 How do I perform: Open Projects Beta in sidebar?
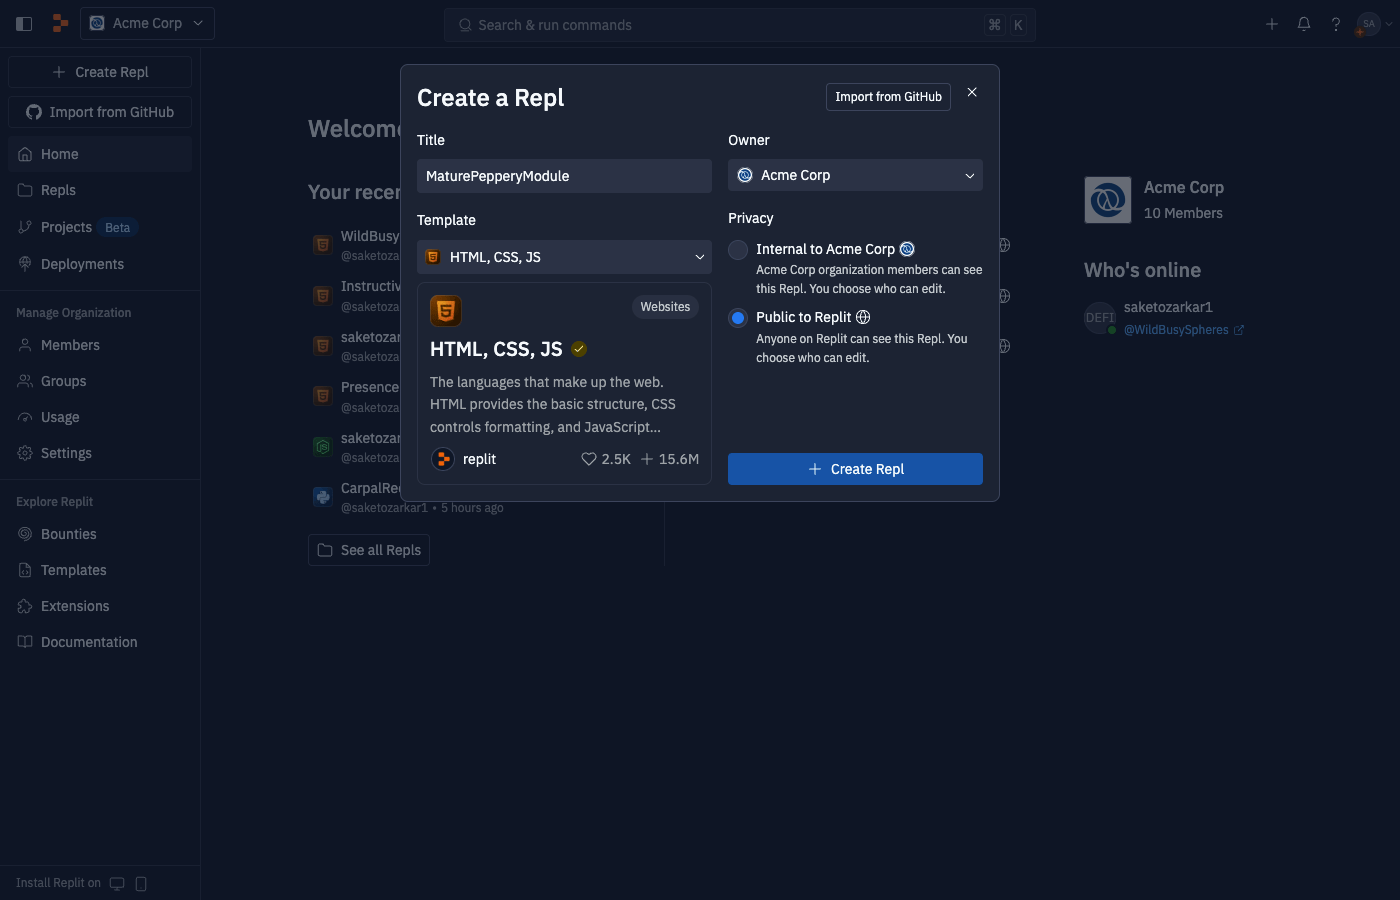pyautogui.click(x=100, y=227)
